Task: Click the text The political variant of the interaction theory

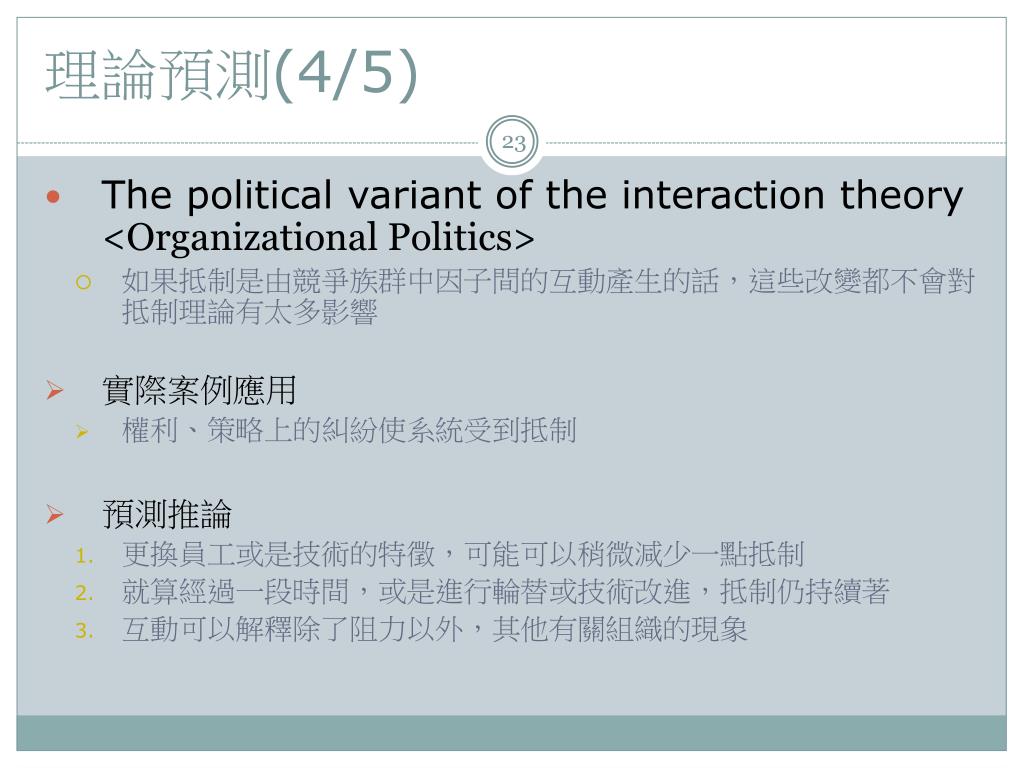Action: pyautogui.click(x=532, y=196)
